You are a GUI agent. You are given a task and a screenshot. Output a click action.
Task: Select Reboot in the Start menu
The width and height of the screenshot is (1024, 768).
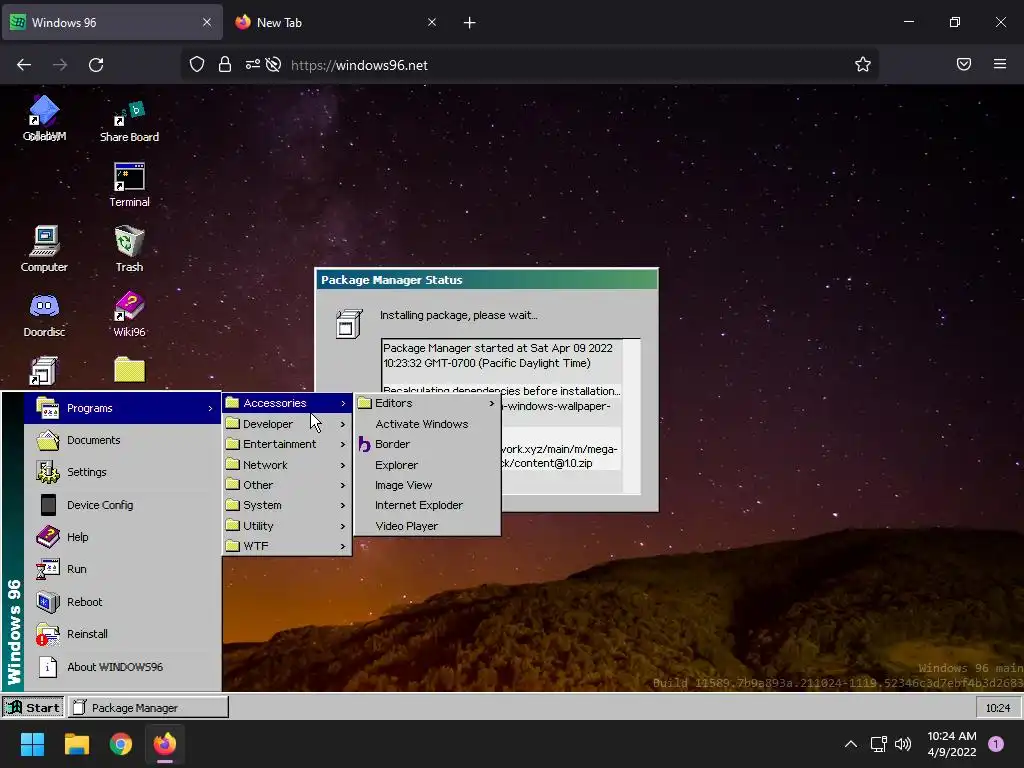pyautogui.click(x=123, y=601)
